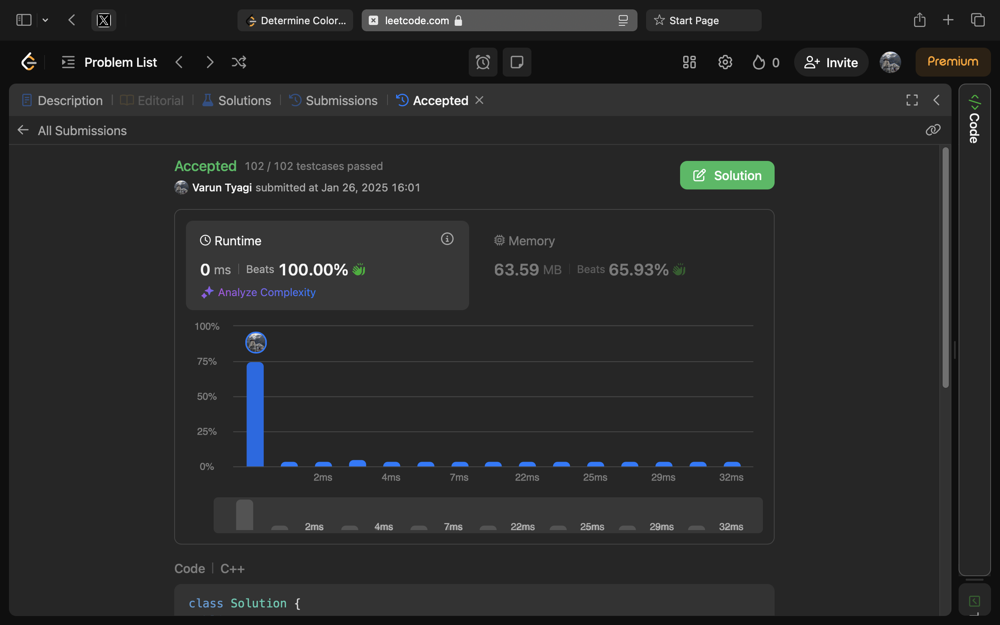Show the tab overview icon
The height and width of the screenshot is (625, 1000).
point(978,20)
